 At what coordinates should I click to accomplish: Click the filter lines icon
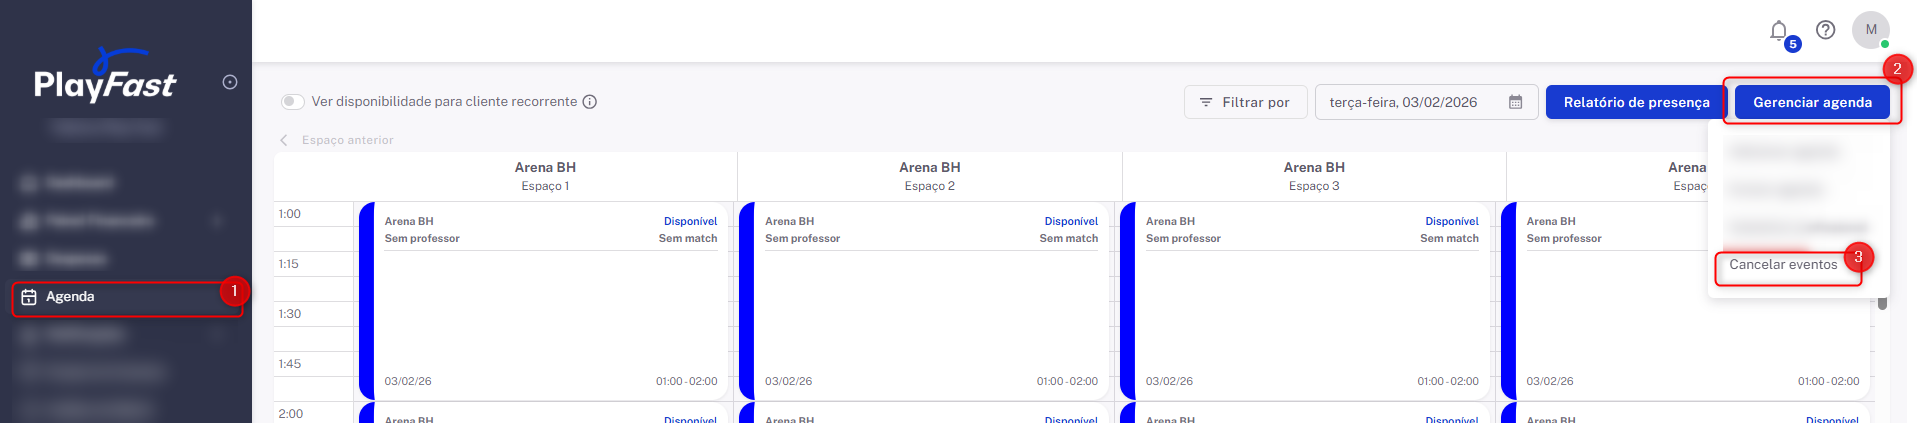[1206, 102]
